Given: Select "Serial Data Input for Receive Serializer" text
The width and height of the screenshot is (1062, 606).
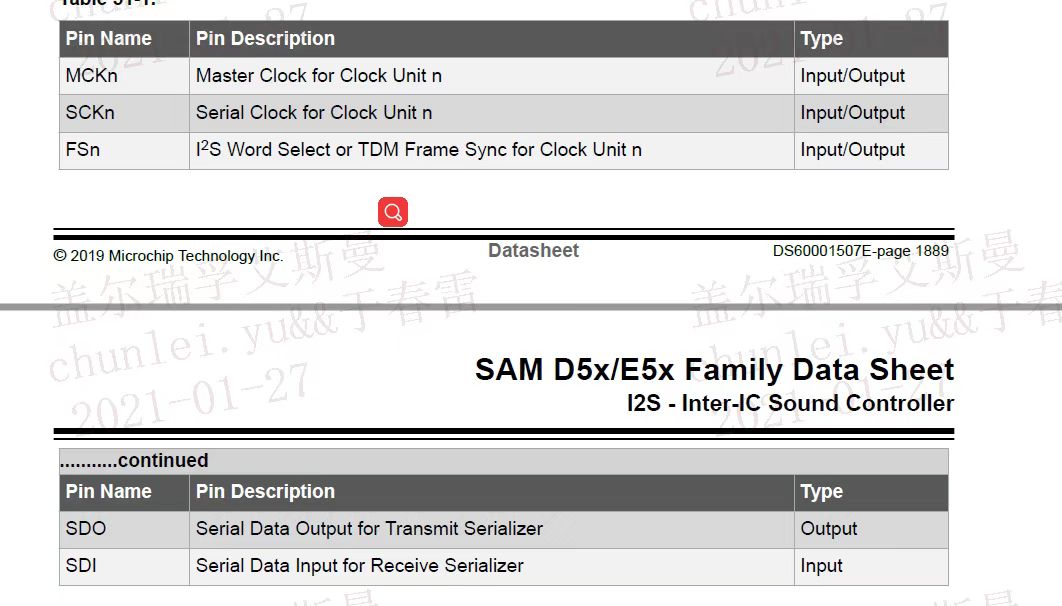Looking at the screenshot, I should coord(360,566).
